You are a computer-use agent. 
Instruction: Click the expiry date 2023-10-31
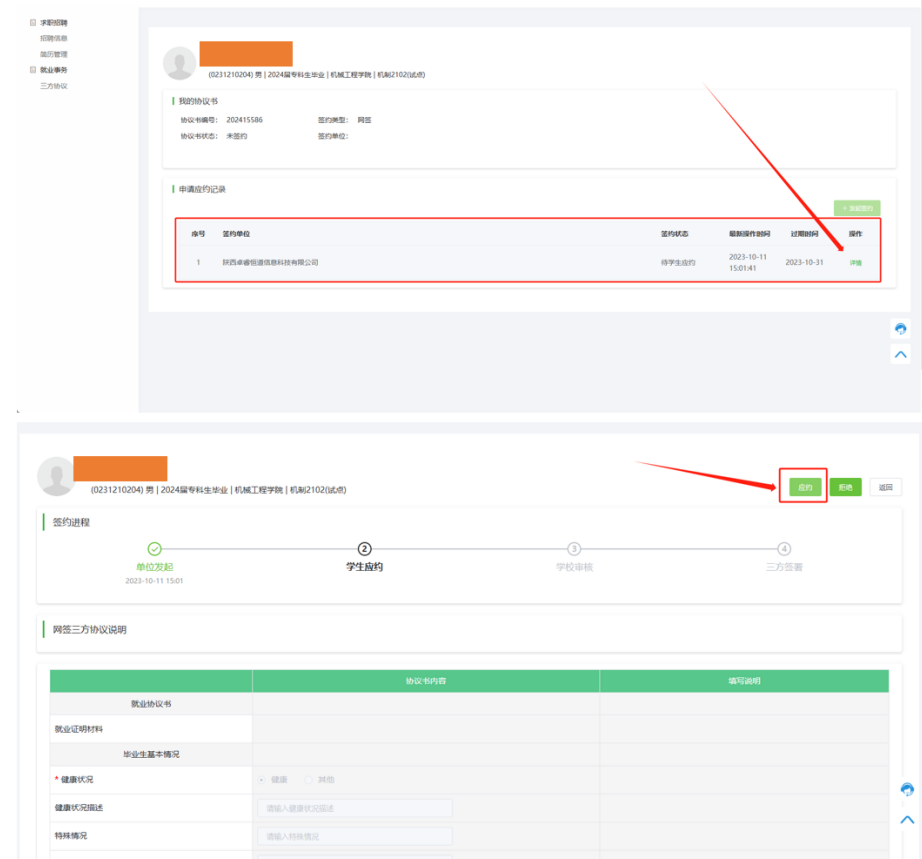(804, 262)
